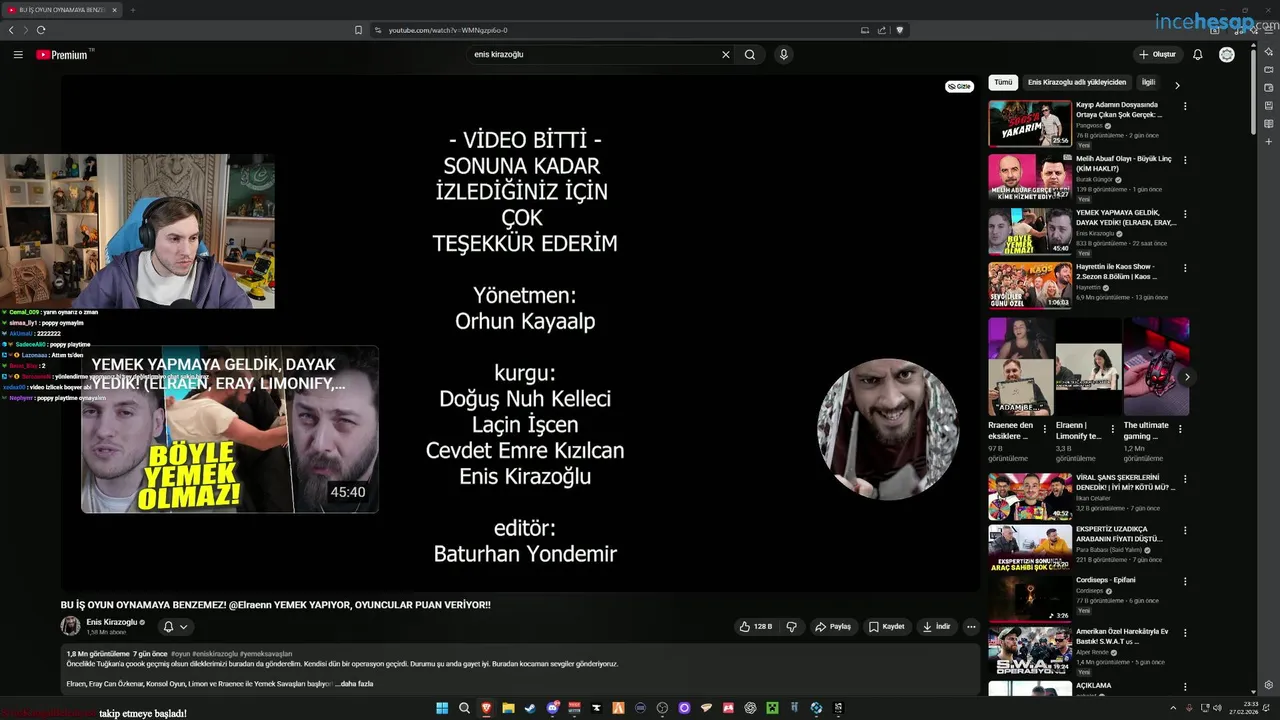Viewport: 1280px width, 720px height.
Task: Reload the page in browser
Action: 41,30
